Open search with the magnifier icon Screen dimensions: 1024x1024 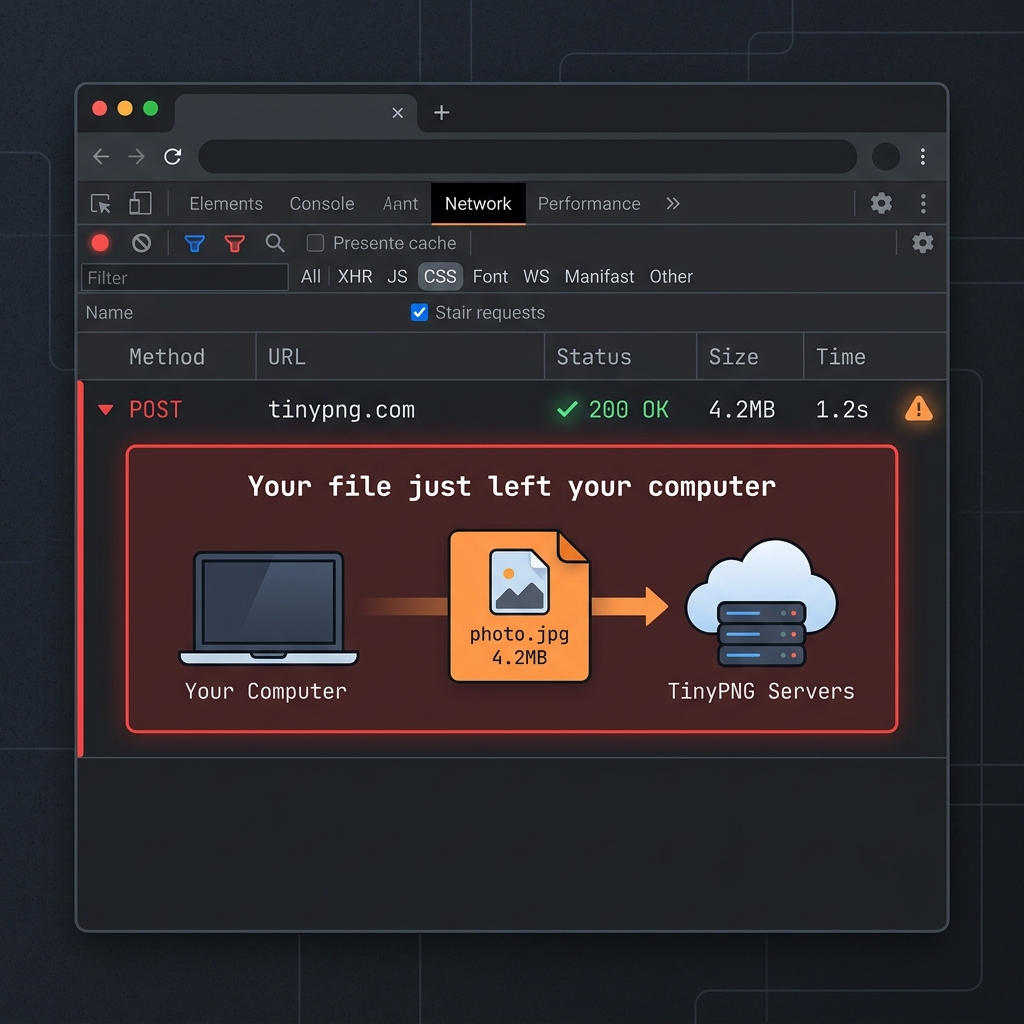tap(275, 243)
